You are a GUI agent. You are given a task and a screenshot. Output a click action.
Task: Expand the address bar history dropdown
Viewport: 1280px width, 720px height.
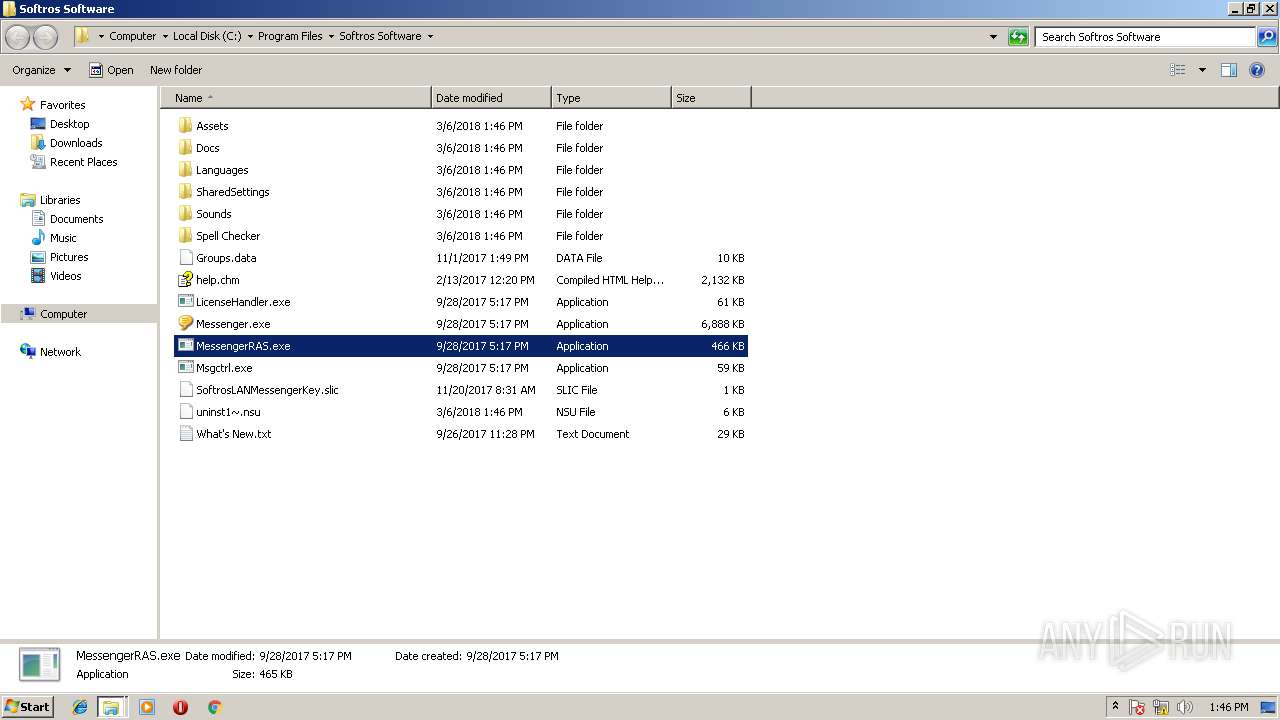tap(993, 37)
